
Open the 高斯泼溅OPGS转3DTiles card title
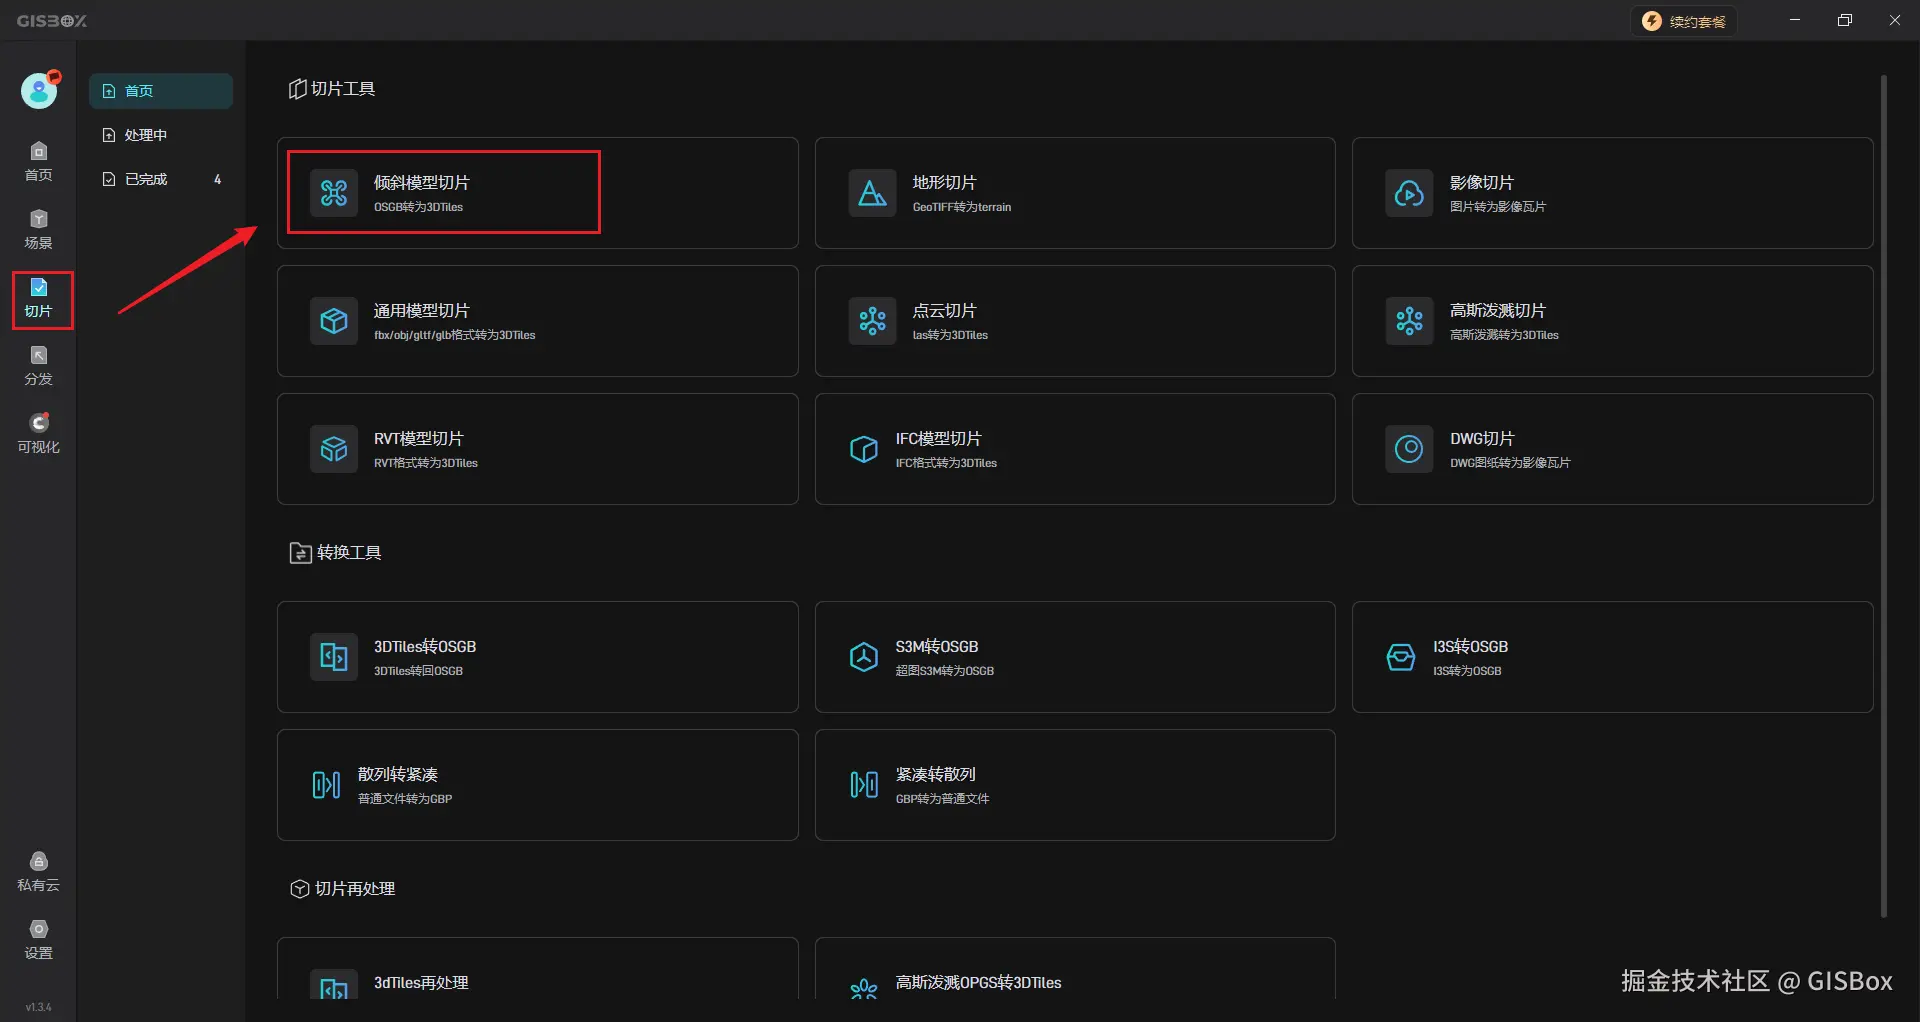click(978, 982)
